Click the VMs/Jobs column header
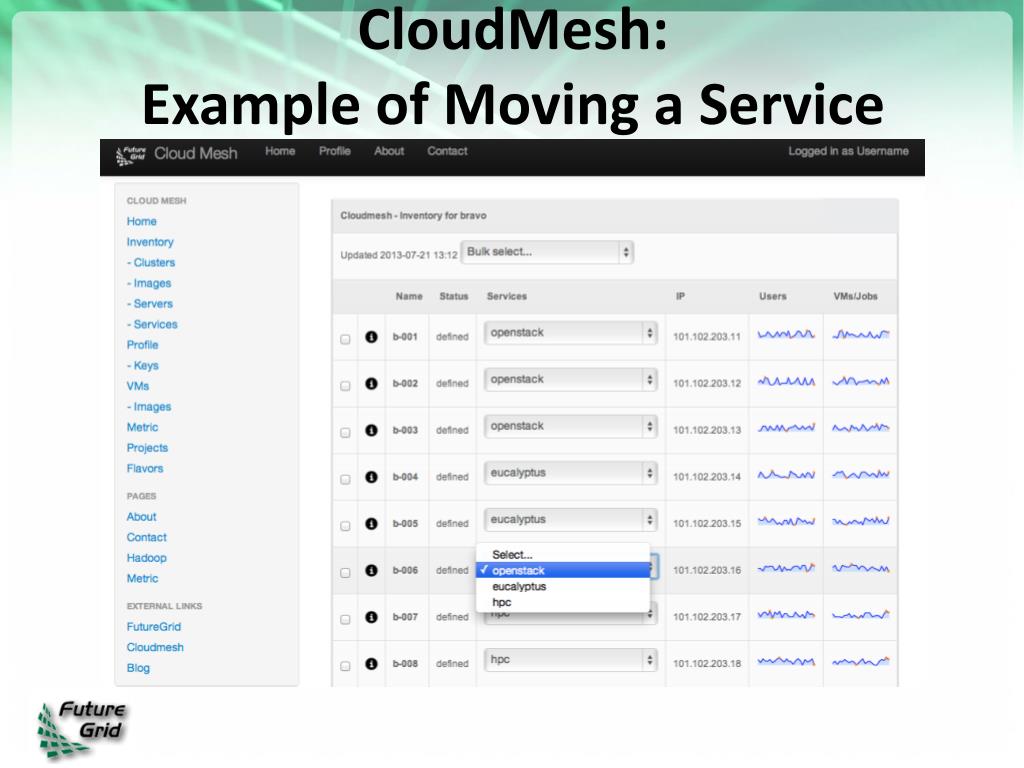Viewport: 1024px width, 768px height. [x=856, y=296]
